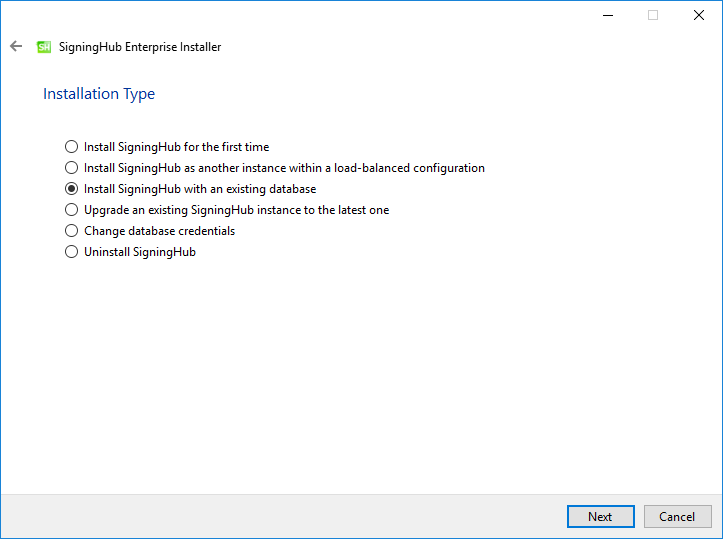This screenshot has height=539, width=723.
Task: Select Change database credentials radio circle
Action: 71,231
